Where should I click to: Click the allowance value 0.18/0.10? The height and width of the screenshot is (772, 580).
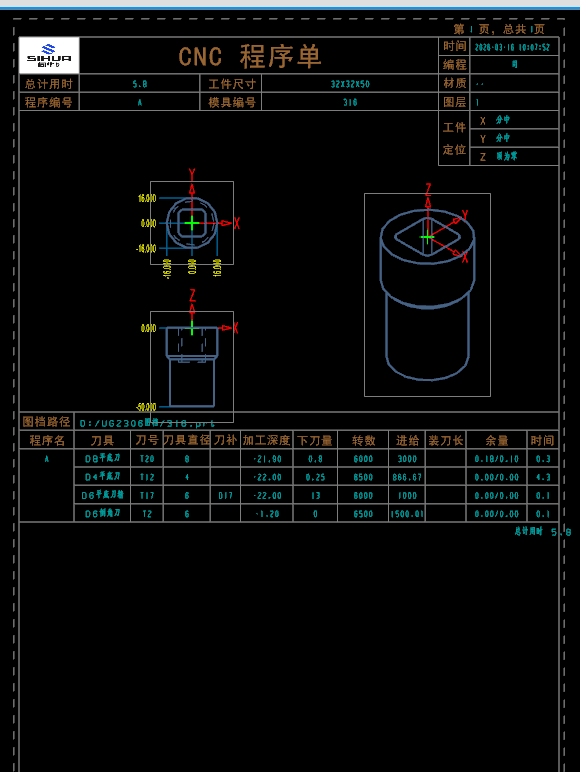[496, 458]
